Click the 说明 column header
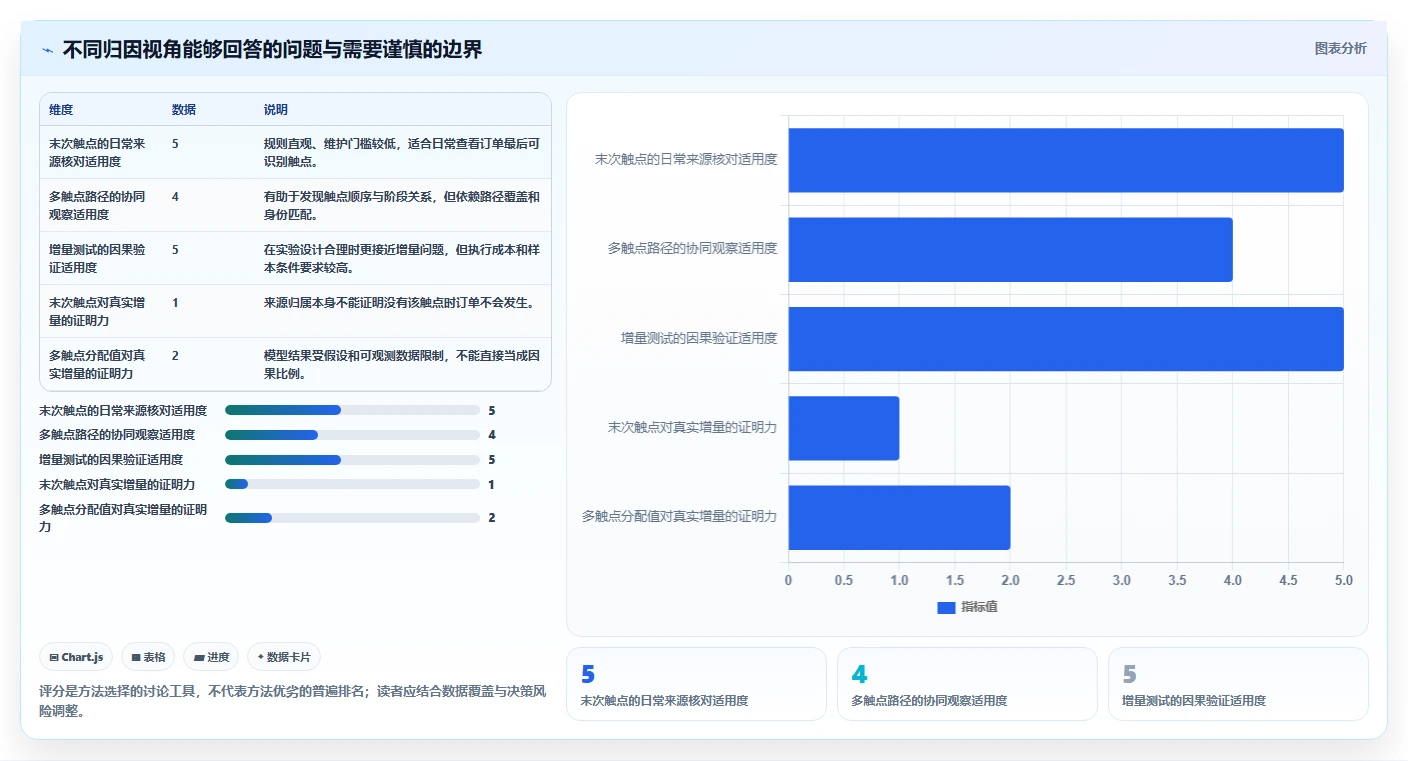The width and height of the screenshot is (1408, 761). pyautogui.click(x=276, y=109)
